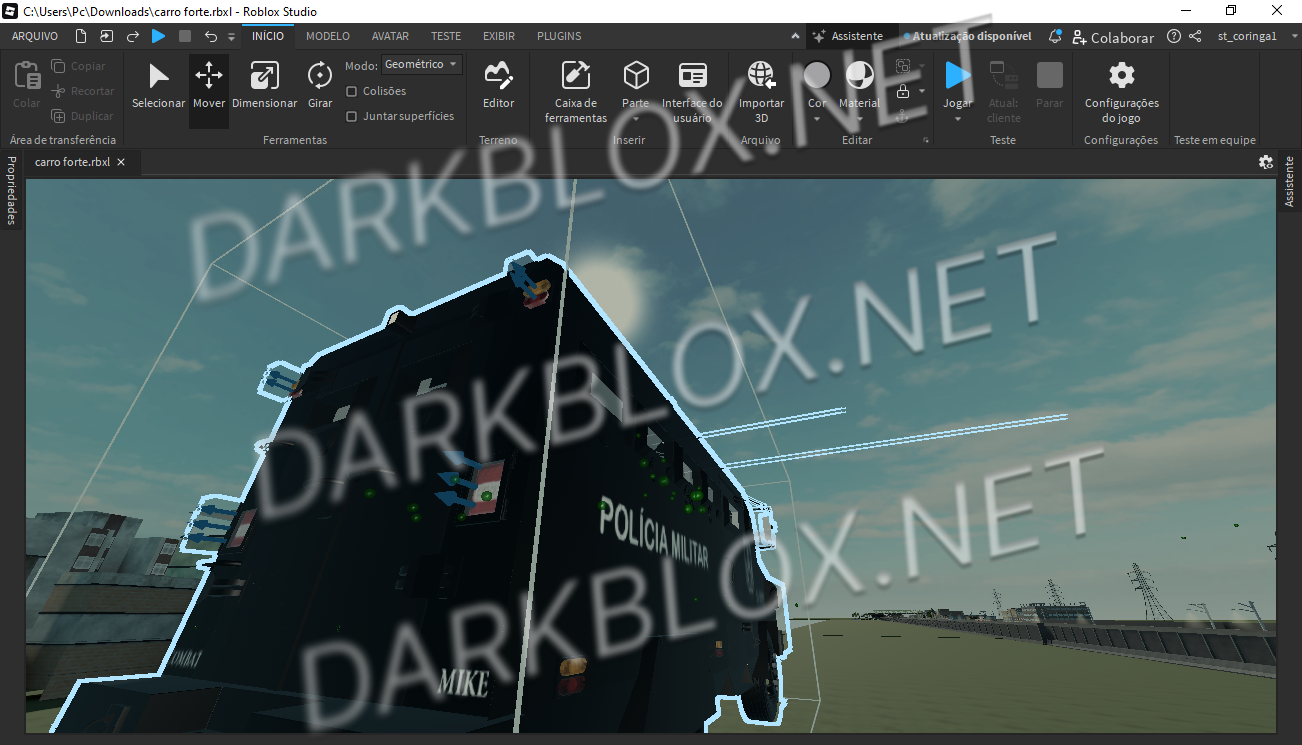The width and height of the screenshot is (1302, 745).
Task: Insert a Parte using the cube icon
Action: tap(636, 76)
